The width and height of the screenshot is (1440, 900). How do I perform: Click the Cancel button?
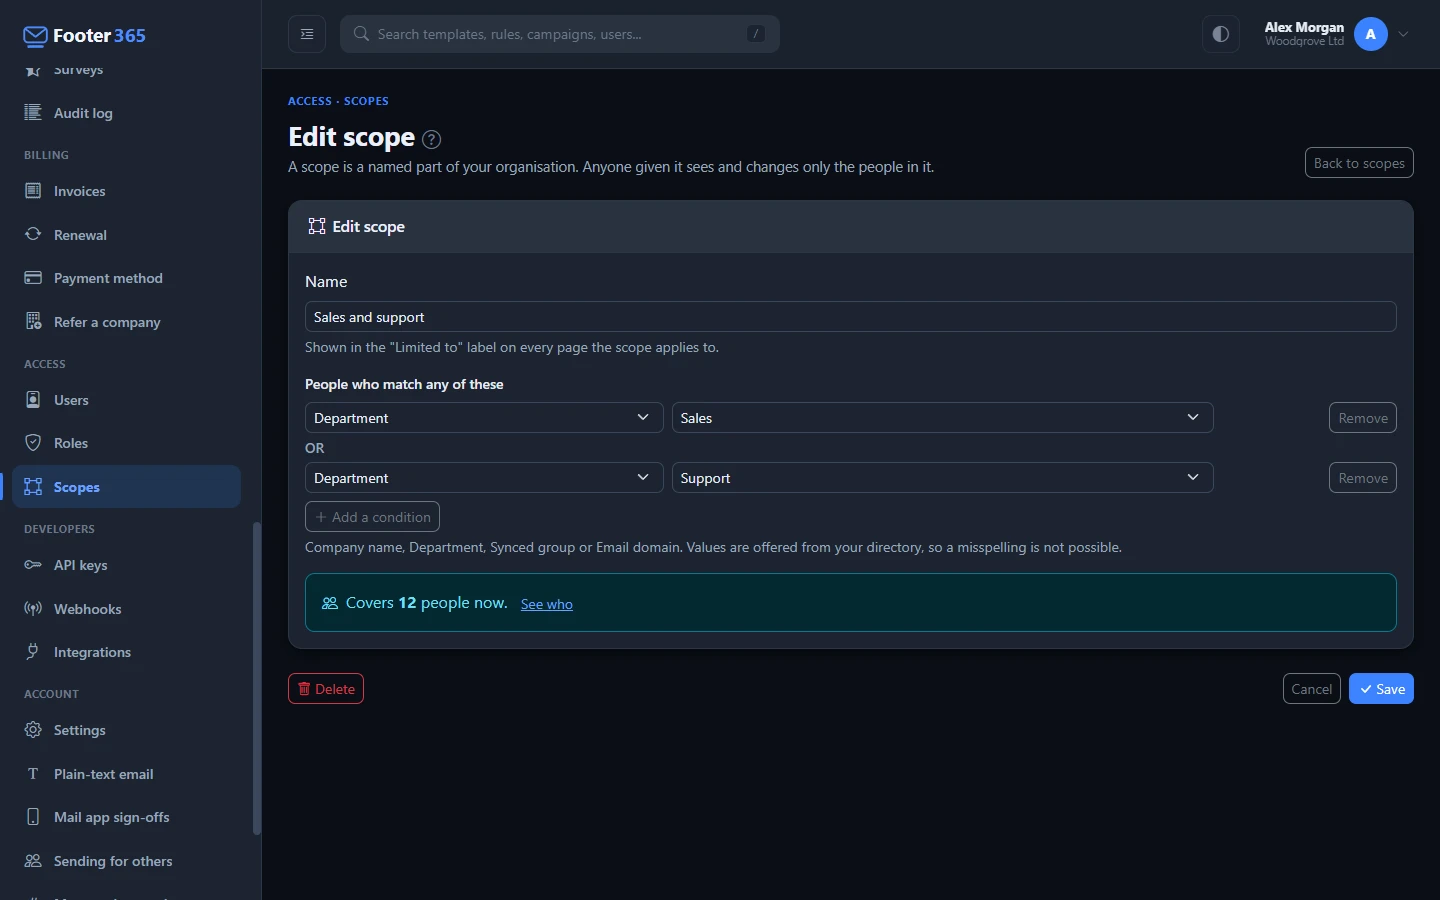[1311, 689]
